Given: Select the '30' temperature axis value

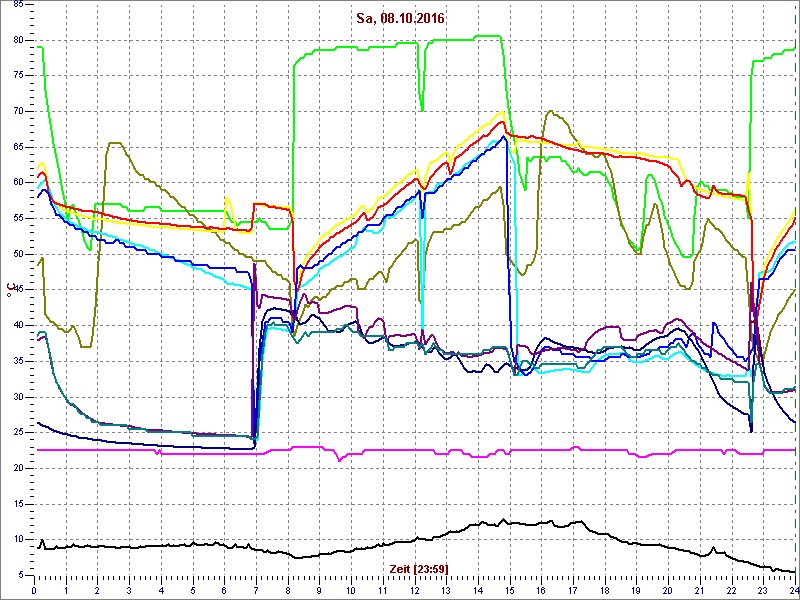Looking at the screenshot, I should pos(18,397).
